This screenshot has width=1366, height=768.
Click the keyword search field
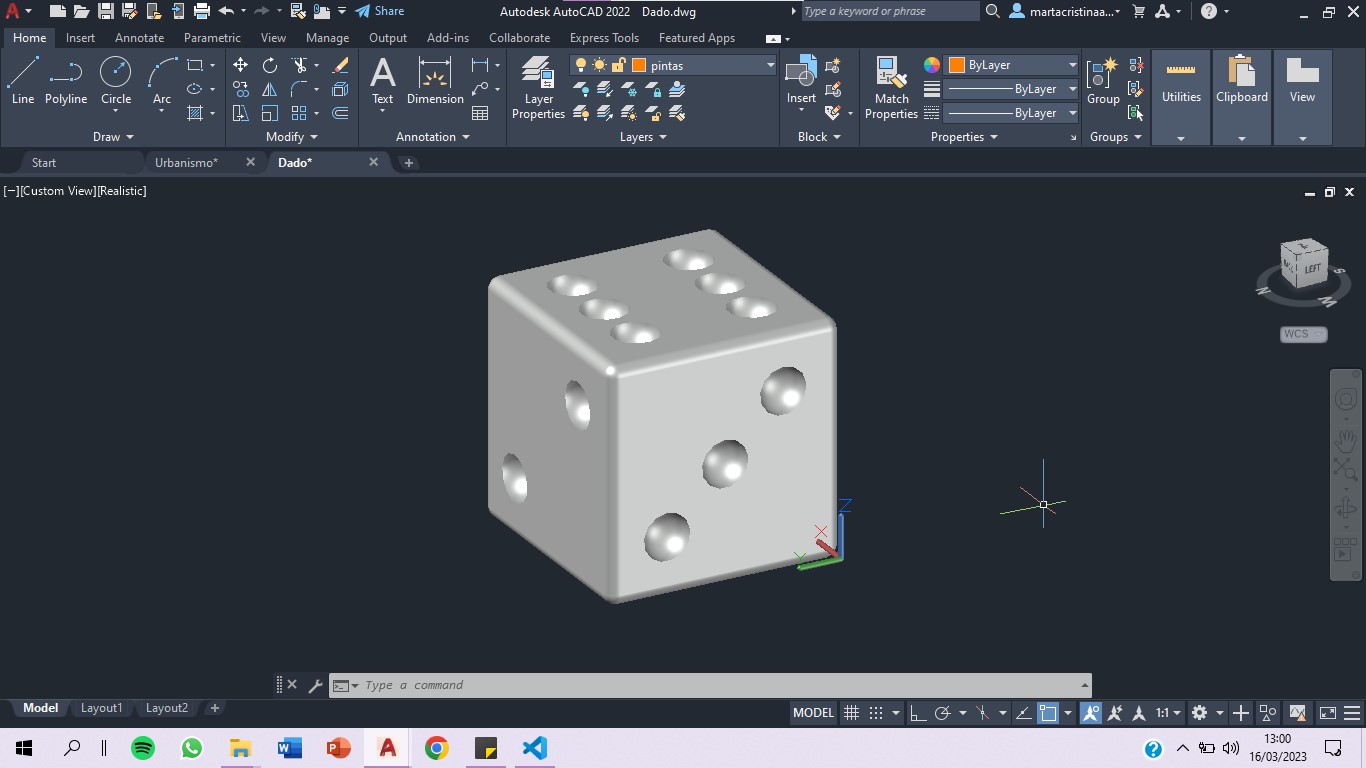[890, 11]
